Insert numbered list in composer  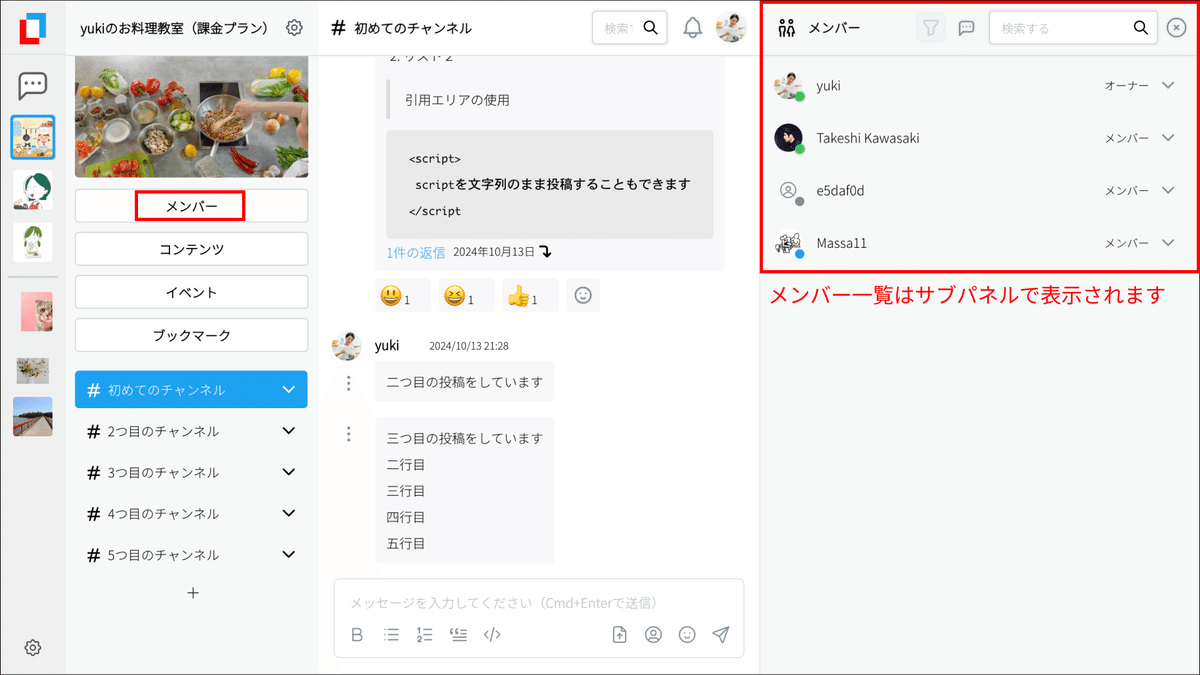424,634
